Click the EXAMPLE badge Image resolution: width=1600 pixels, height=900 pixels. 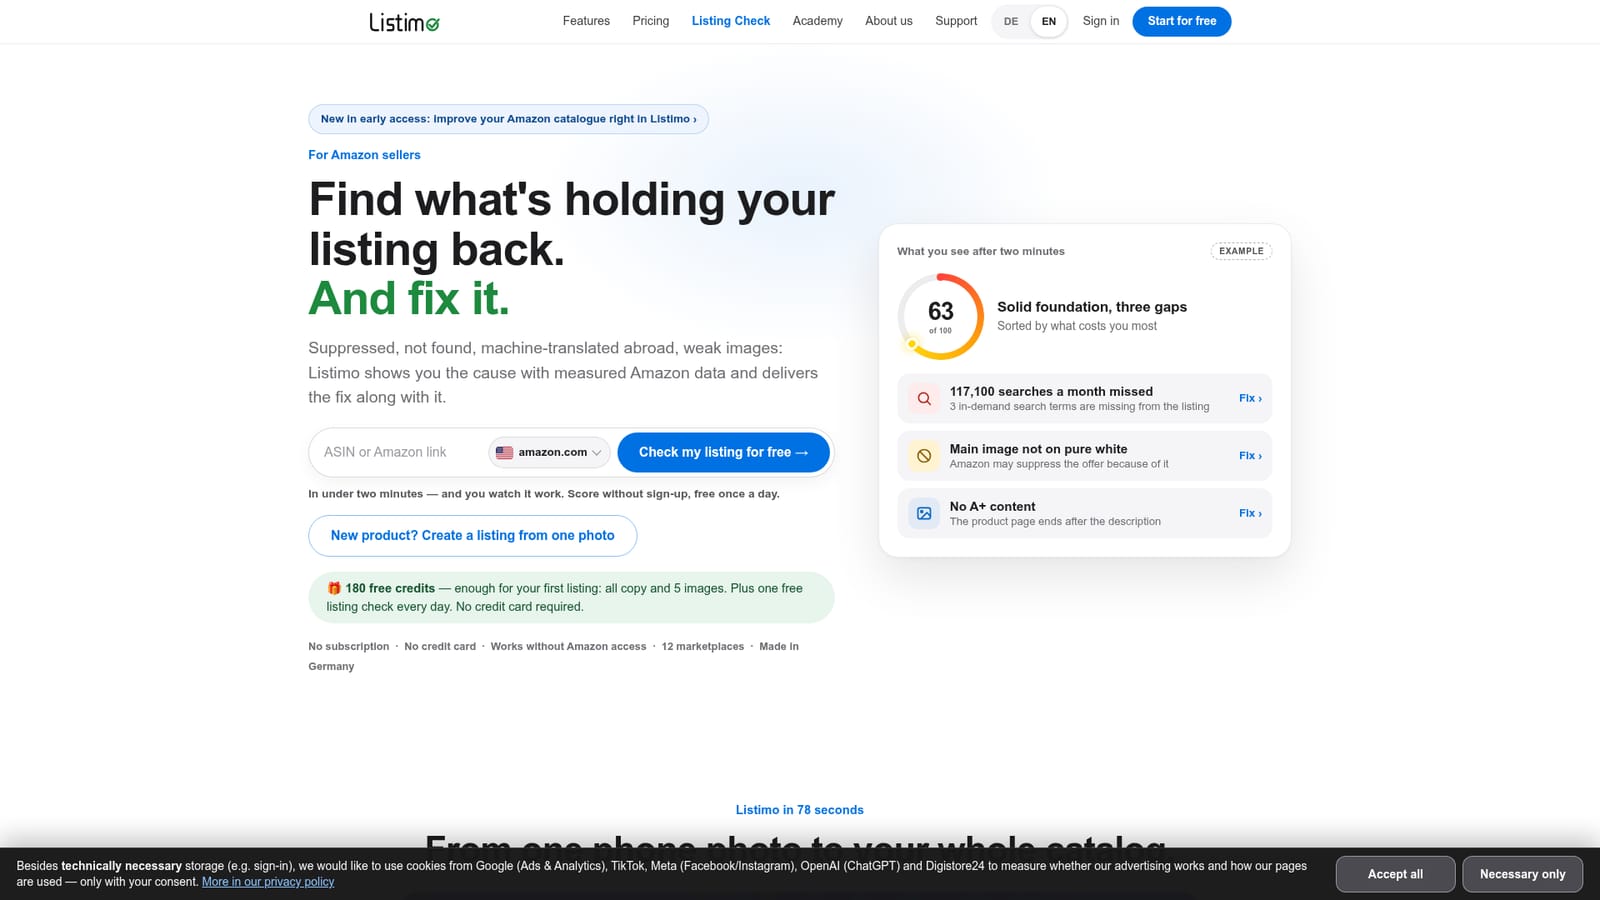(1241, 251)
